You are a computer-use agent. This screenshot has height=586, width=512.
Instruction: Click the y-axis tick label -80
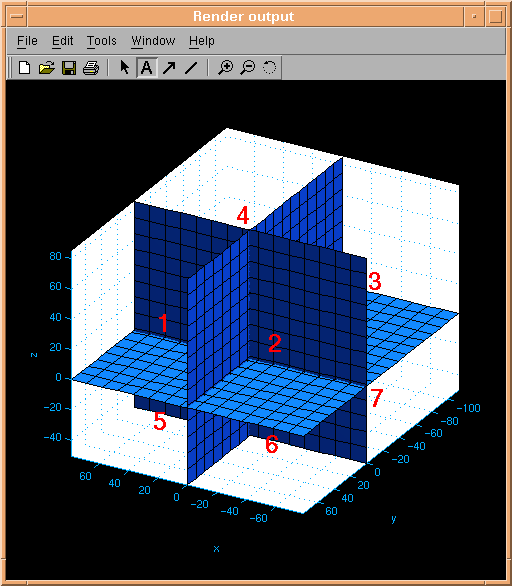(x=450, y=421)
